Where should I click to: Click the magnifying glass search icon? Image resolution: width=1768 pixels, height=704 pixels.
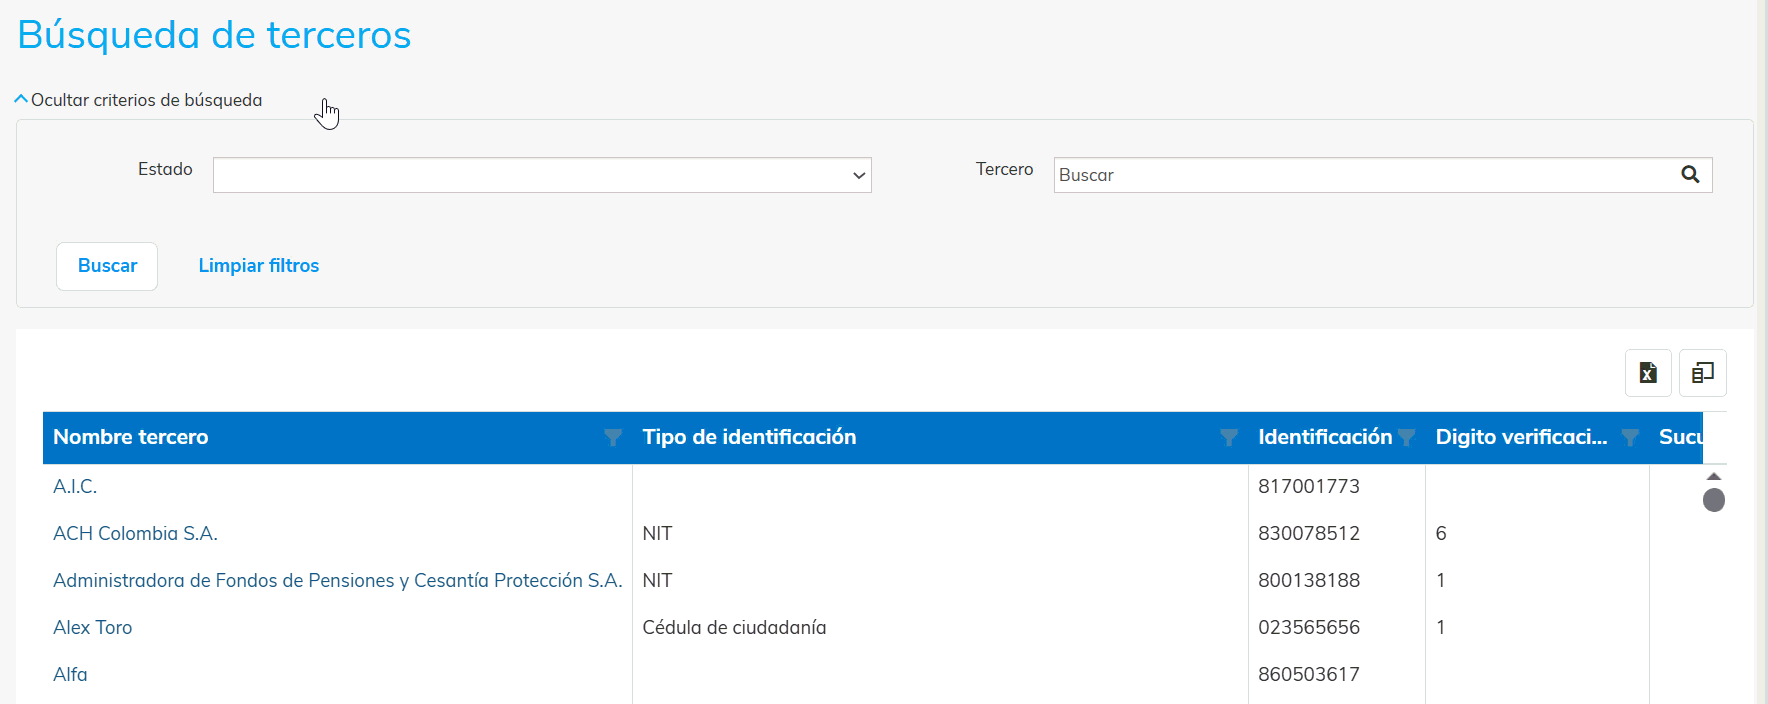click(x=1690, y=175)
